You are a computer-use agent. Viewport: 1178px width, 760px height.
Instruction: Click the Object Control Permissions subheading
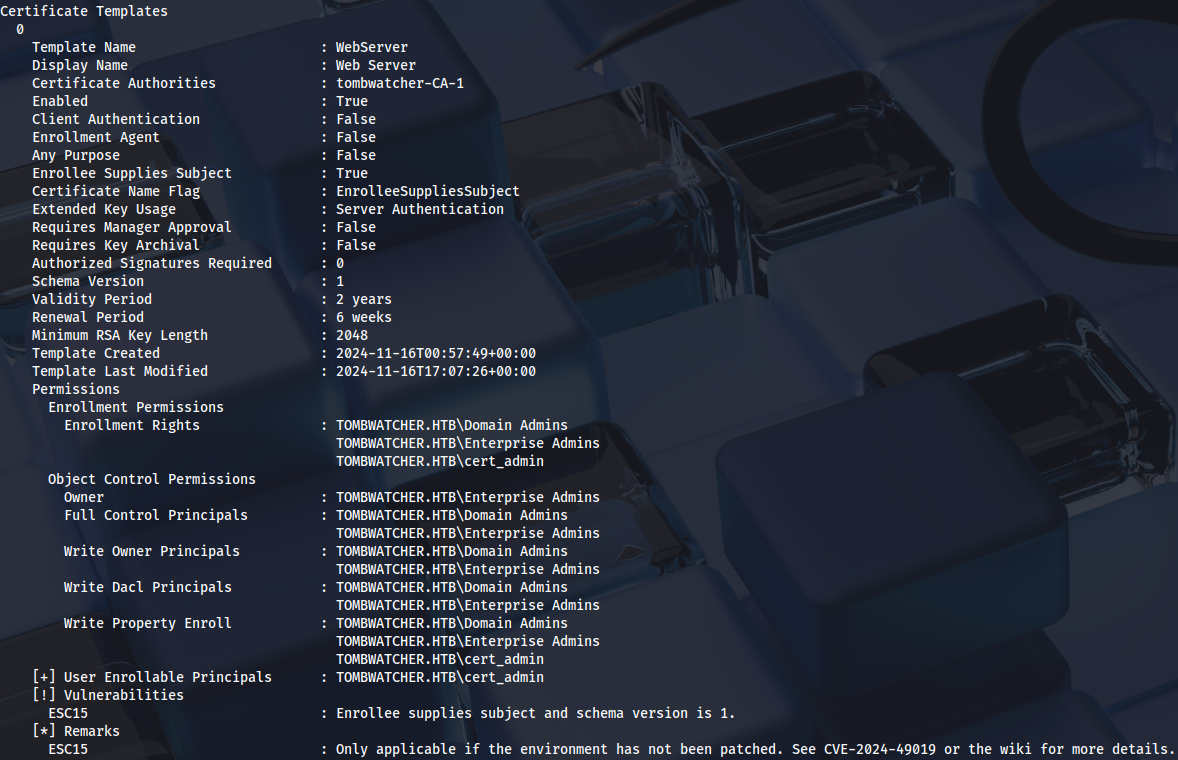(x=152, y=479)
